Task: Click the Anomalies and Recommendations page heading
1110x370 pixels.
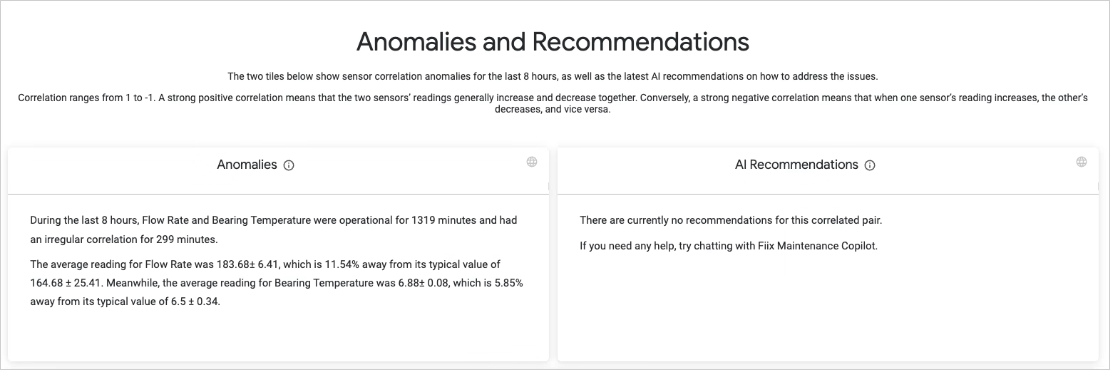Action: tap(552, 42)
